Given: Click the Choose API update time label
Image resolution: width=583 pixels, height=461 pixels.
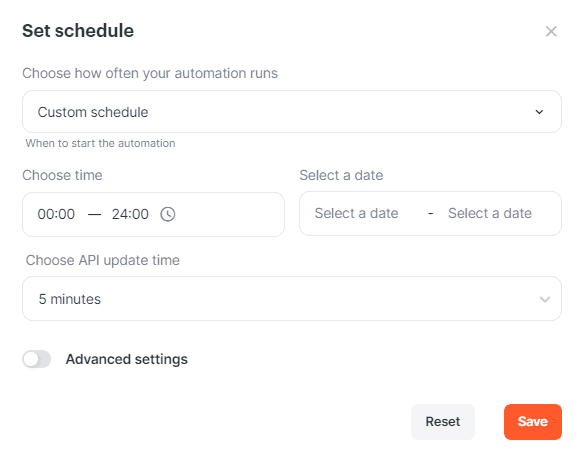Looking at the screenshot, I should (103, 260).
